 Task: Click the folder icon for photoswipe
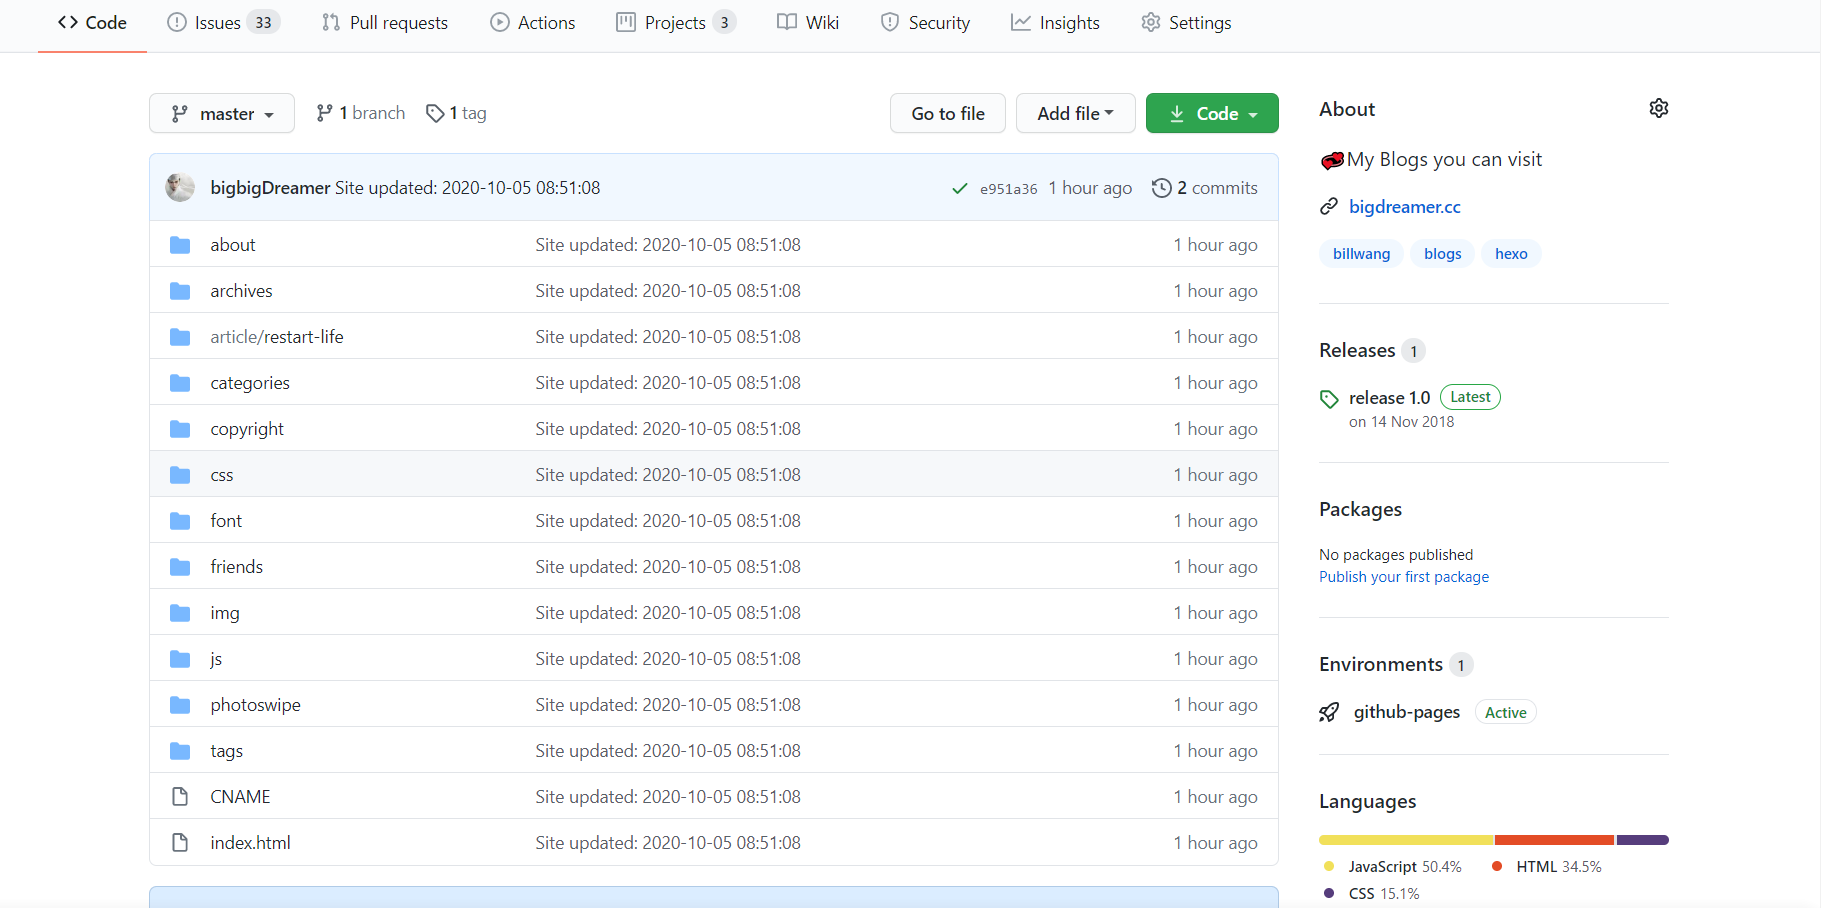[x=180, y=705]
